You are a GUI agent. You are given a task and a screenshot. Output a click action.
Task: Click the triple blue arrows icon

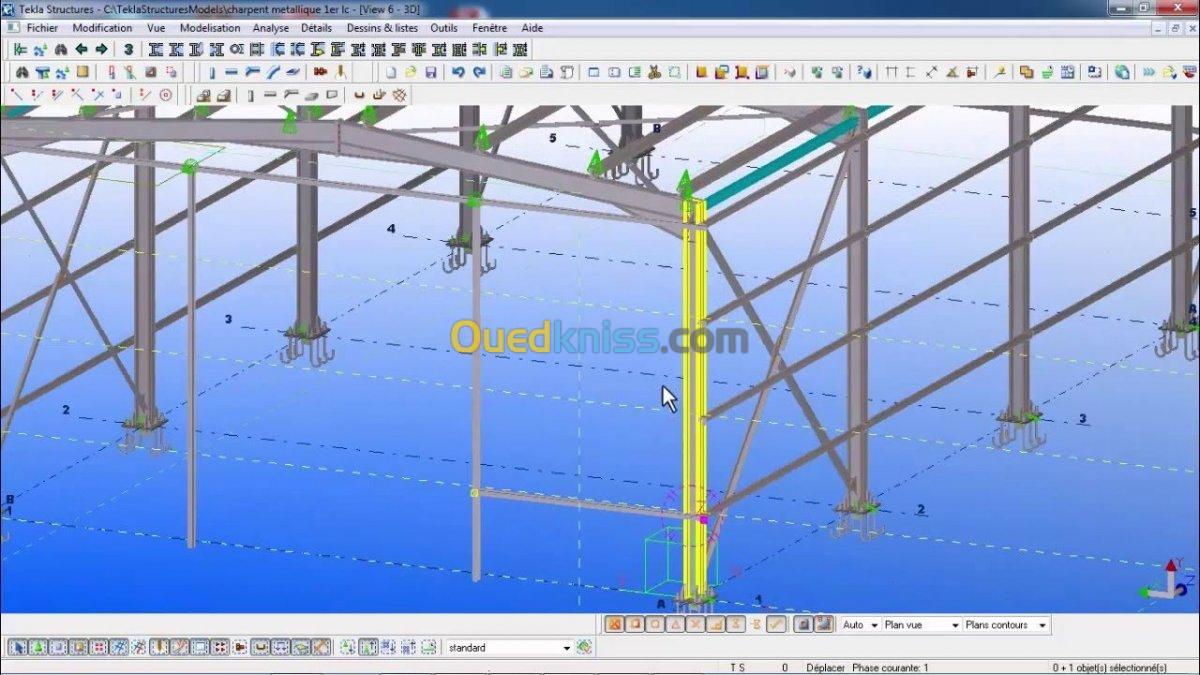[x=1149, y=72]
